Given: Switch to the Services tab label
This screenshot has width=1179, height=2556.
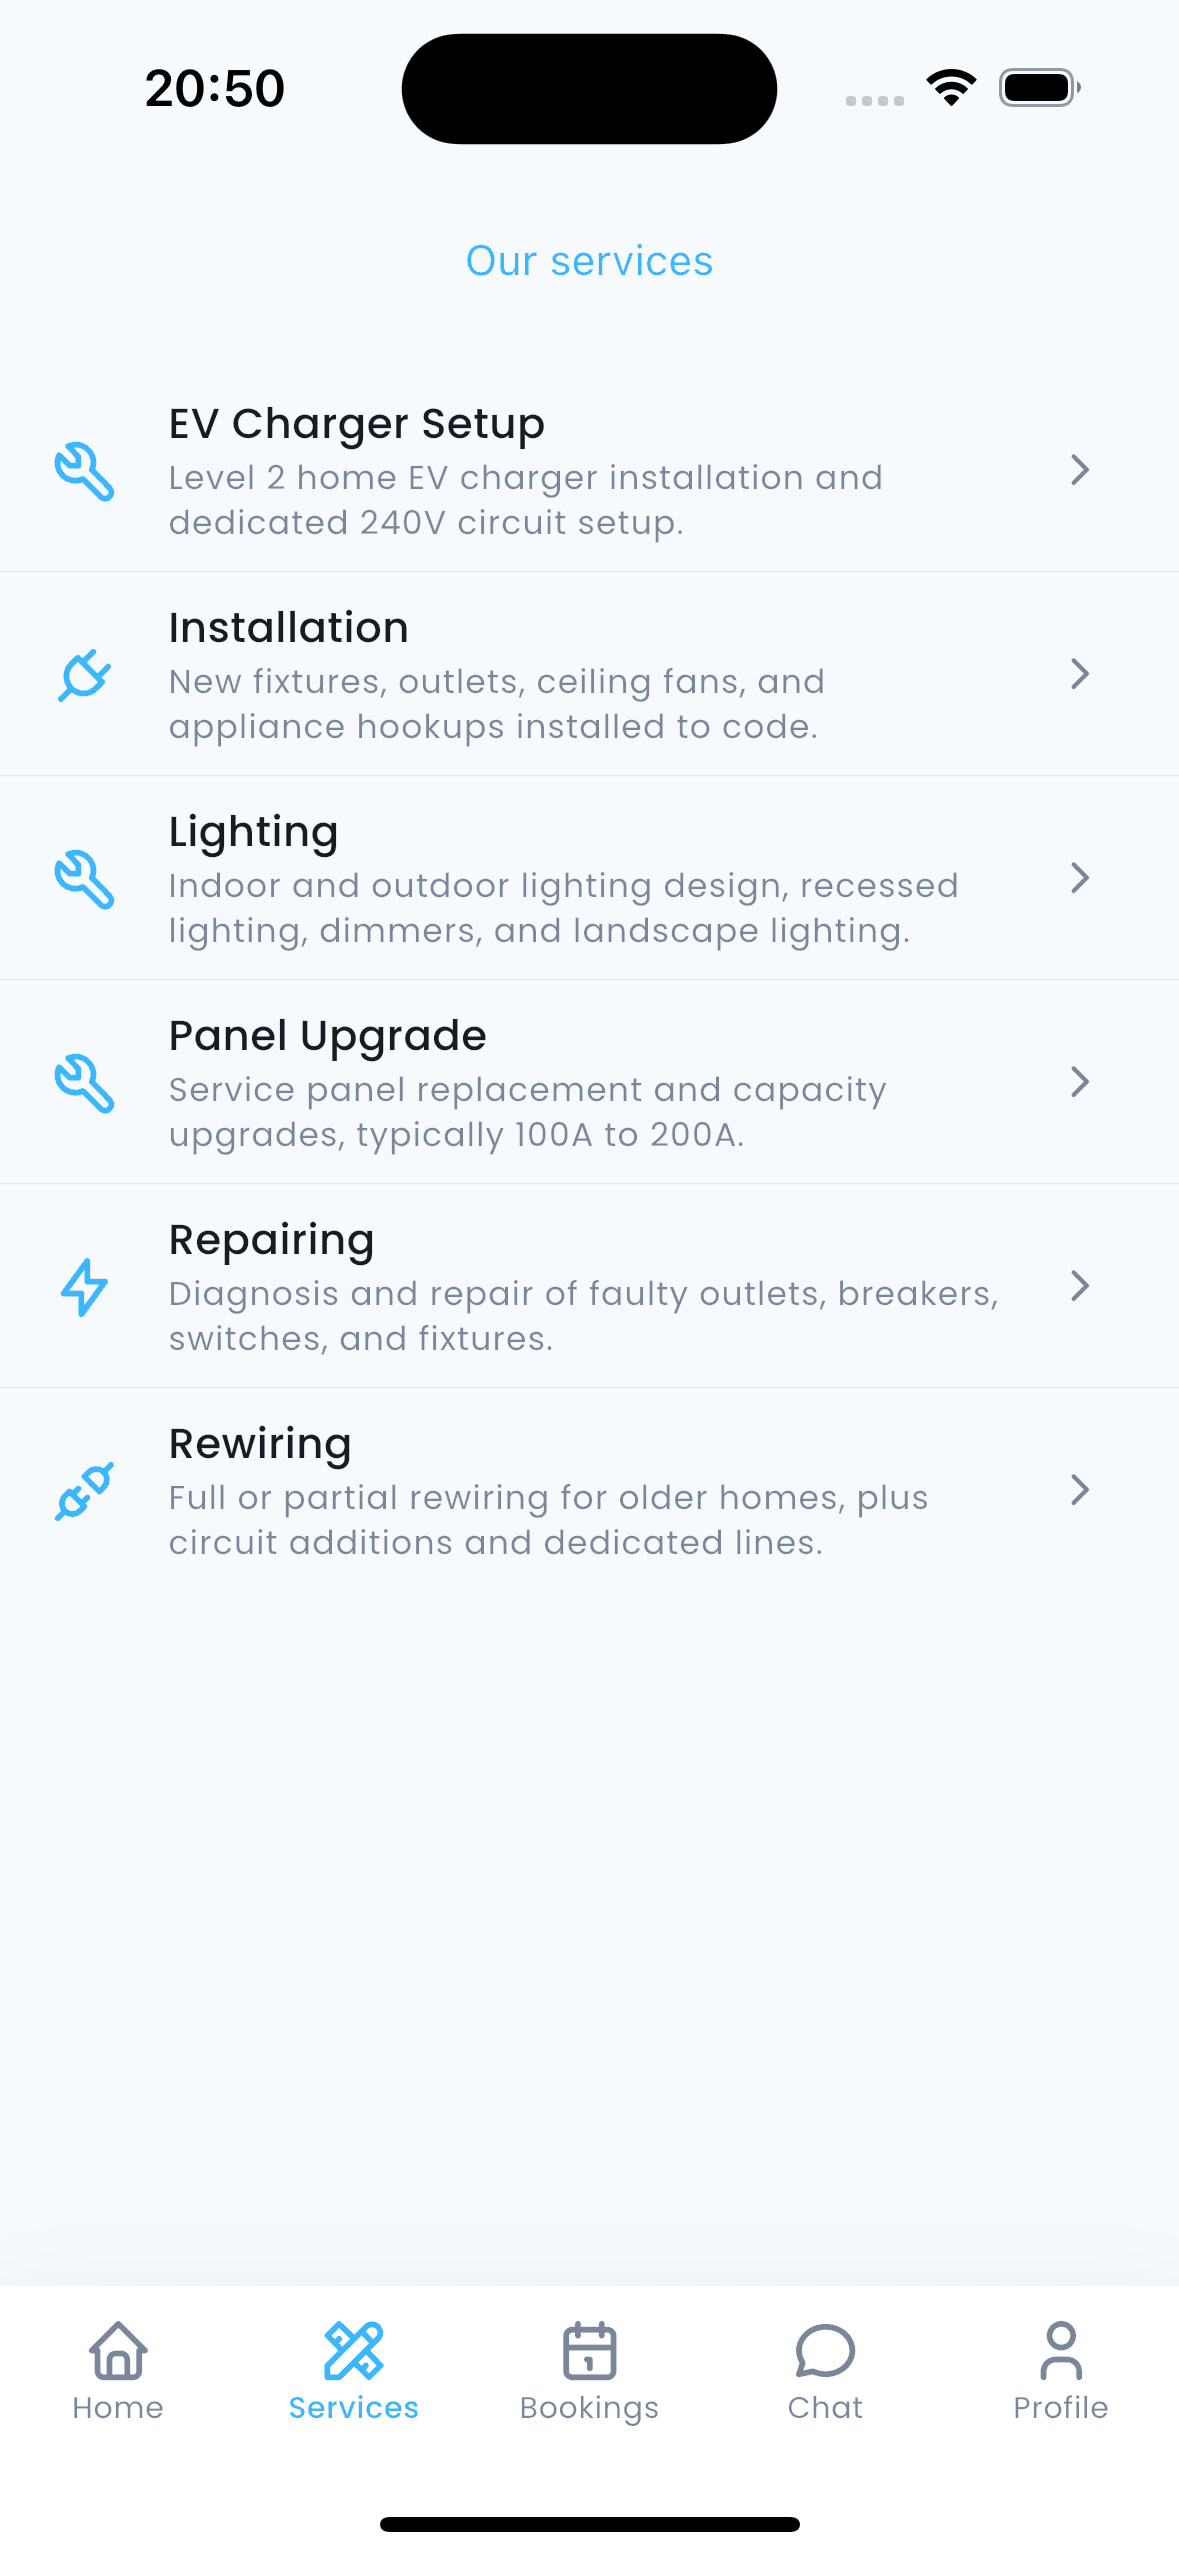Looking at the screenshot, I should tap(353, 2407).
